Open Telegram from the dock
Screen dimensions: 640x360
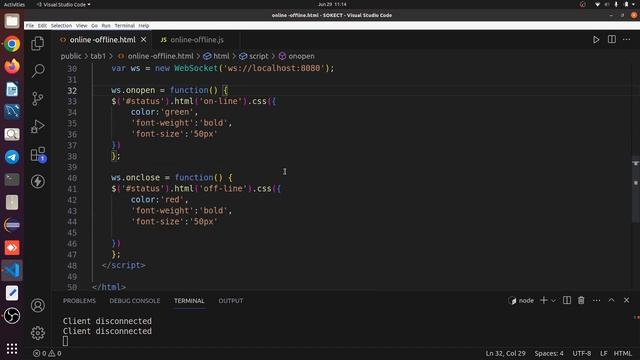pyautogui.click(x=12, y=157)
